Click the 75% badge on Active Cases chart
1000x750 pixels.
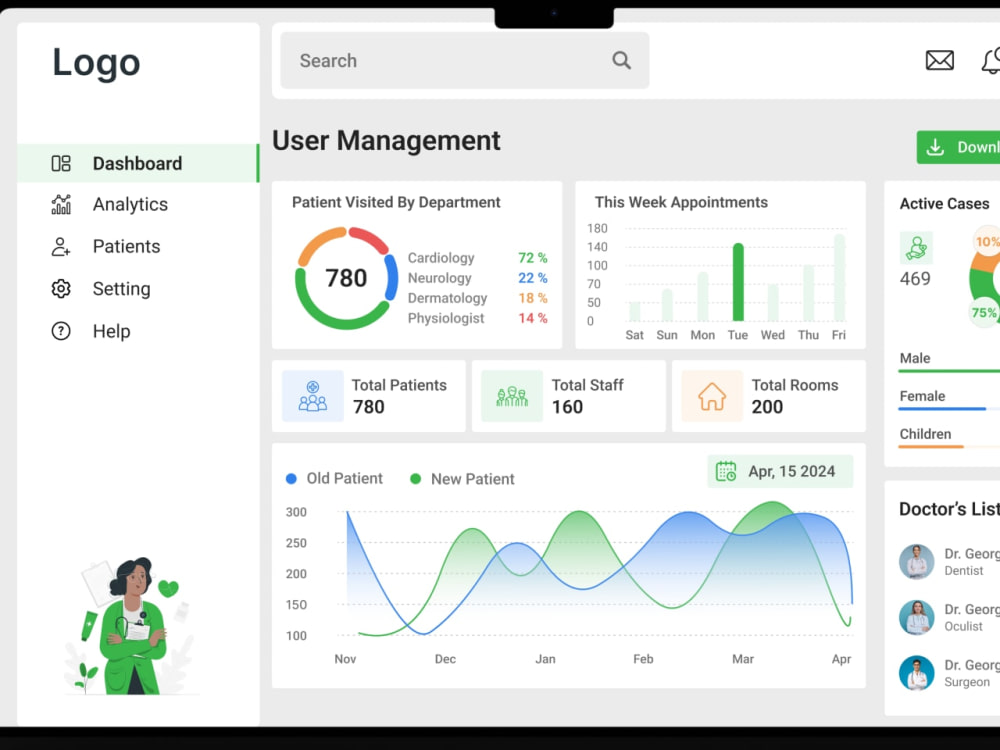tap(984, 312)
